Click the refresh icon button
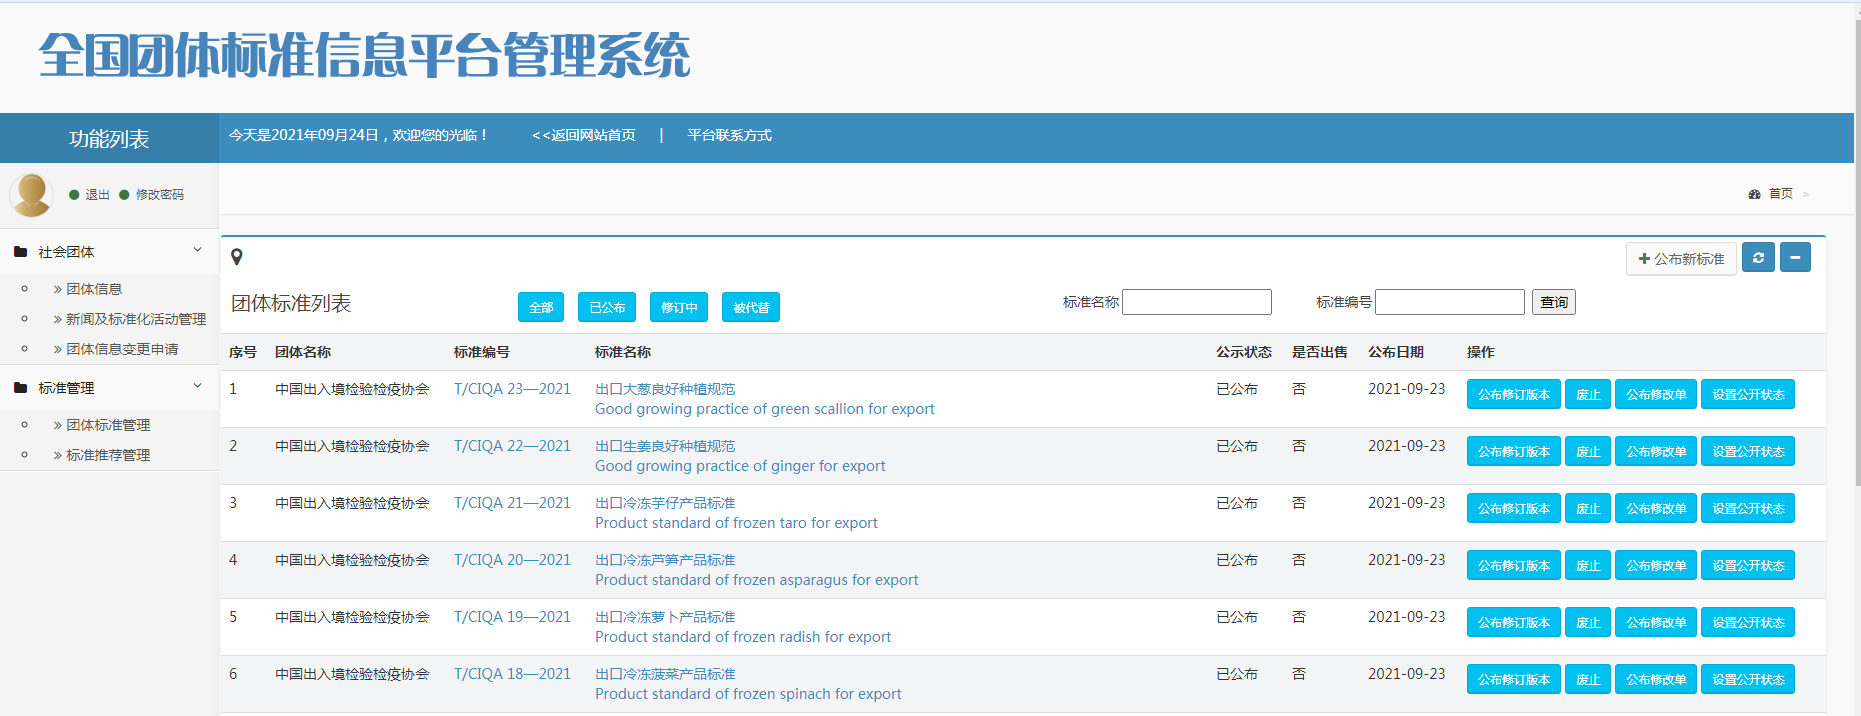The image size is (1861, 716). 1758,258
